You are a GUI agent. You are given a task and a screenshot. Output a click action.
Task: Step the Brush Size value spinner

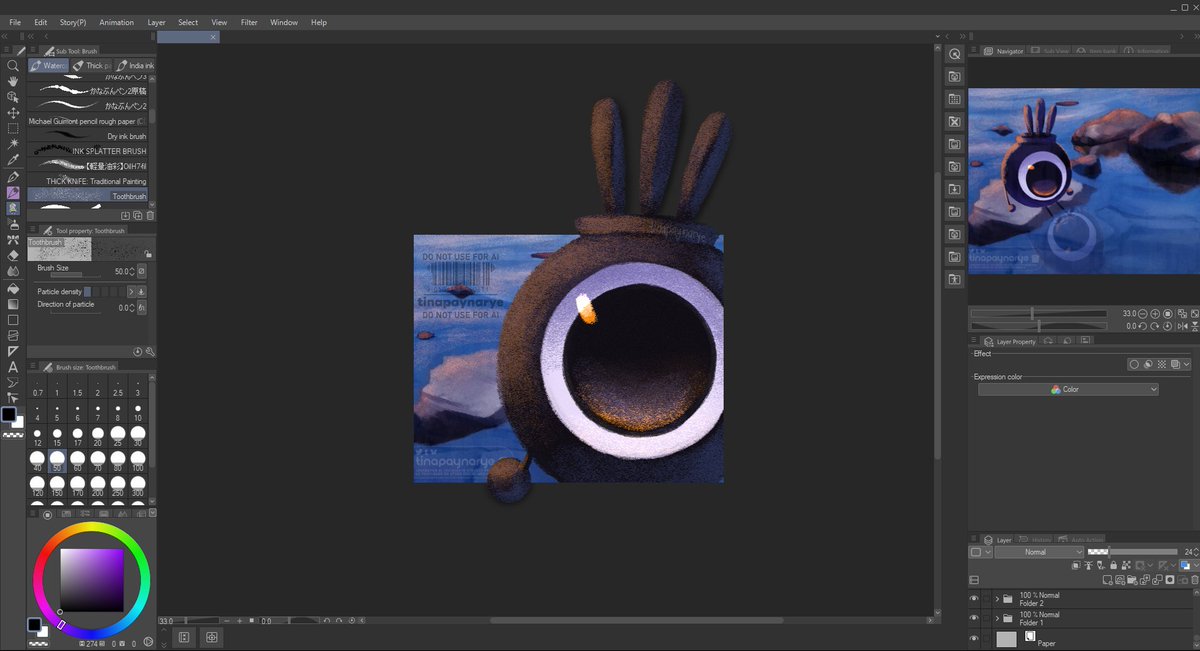click(x=132, y=271)
